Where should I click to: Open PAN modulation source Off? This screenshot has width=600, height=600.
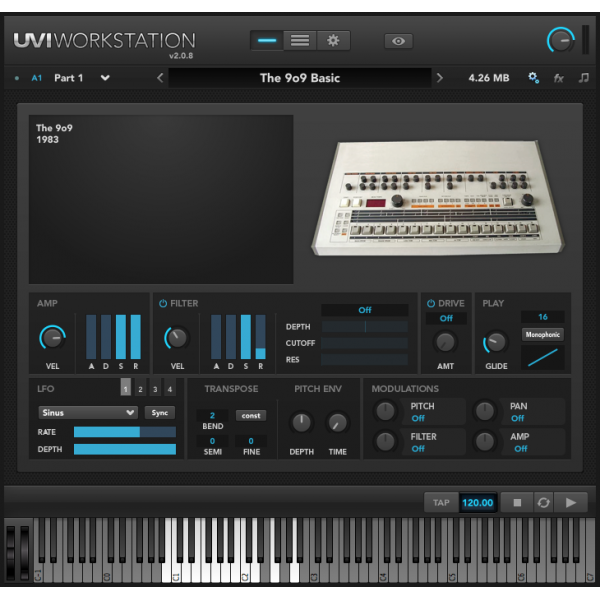pyautogui.click(x=517, y=418)
